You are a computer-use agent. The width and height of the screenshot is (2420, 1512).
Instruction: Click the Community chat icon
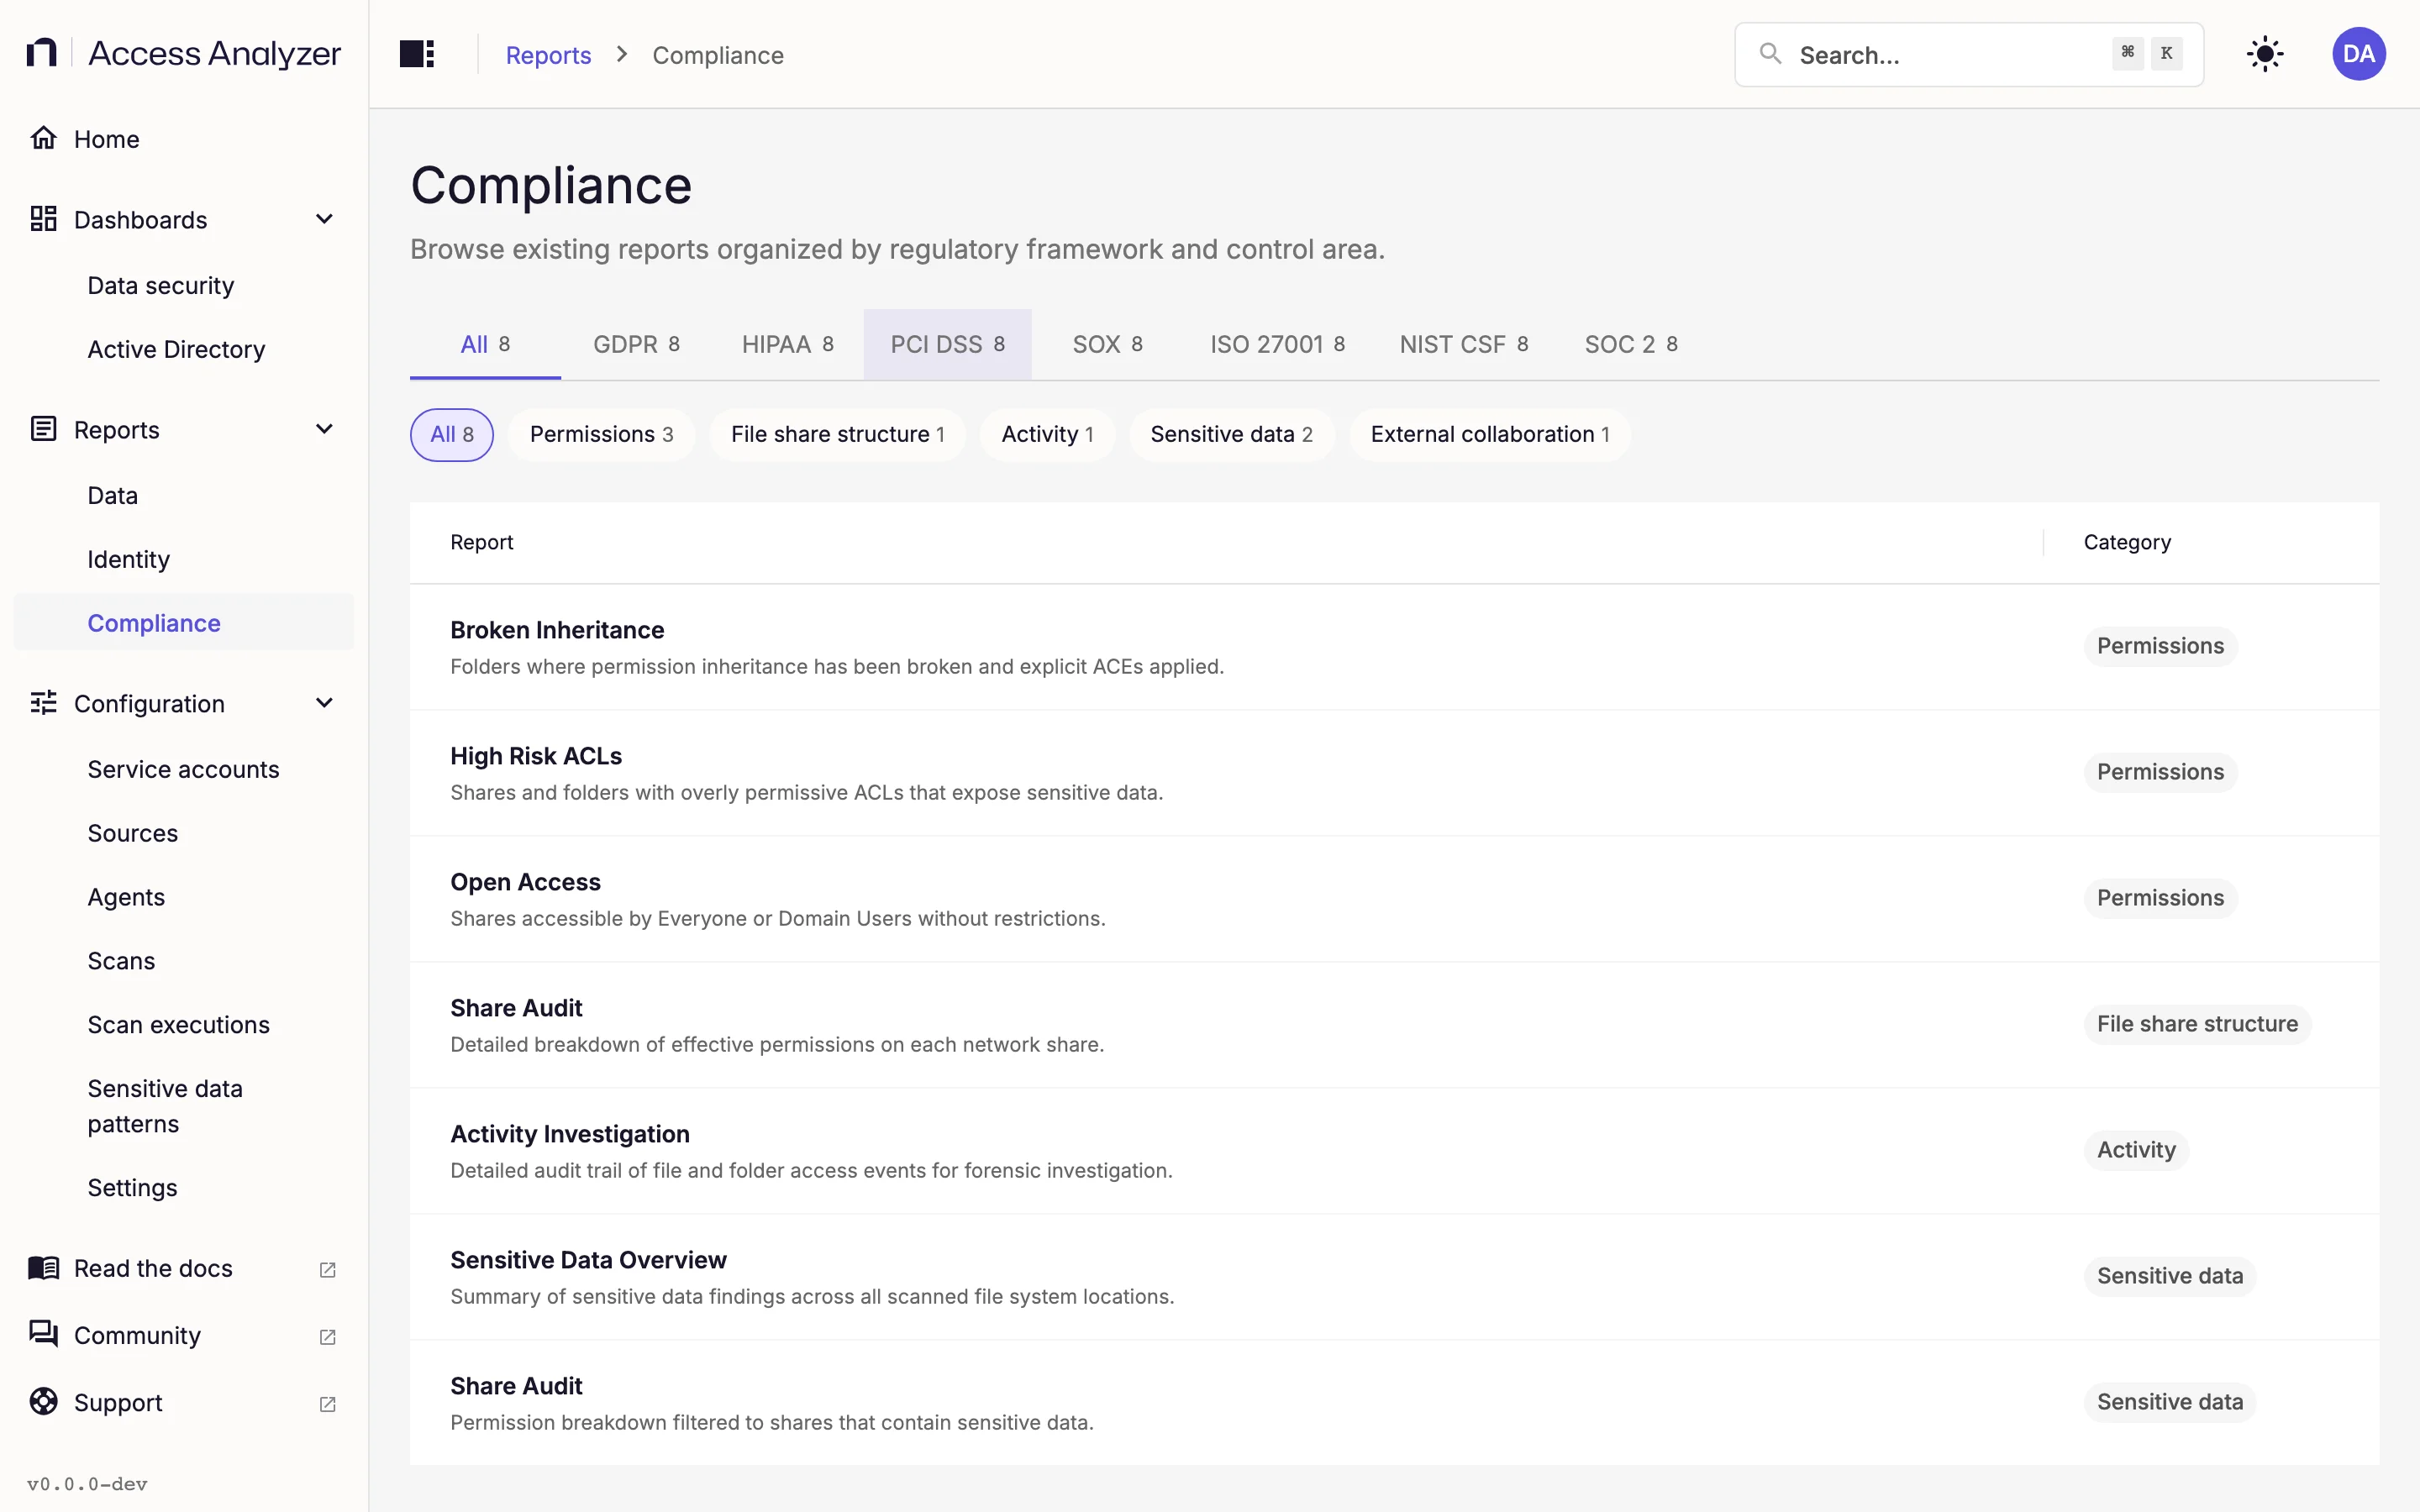(x=43, y=1334)
